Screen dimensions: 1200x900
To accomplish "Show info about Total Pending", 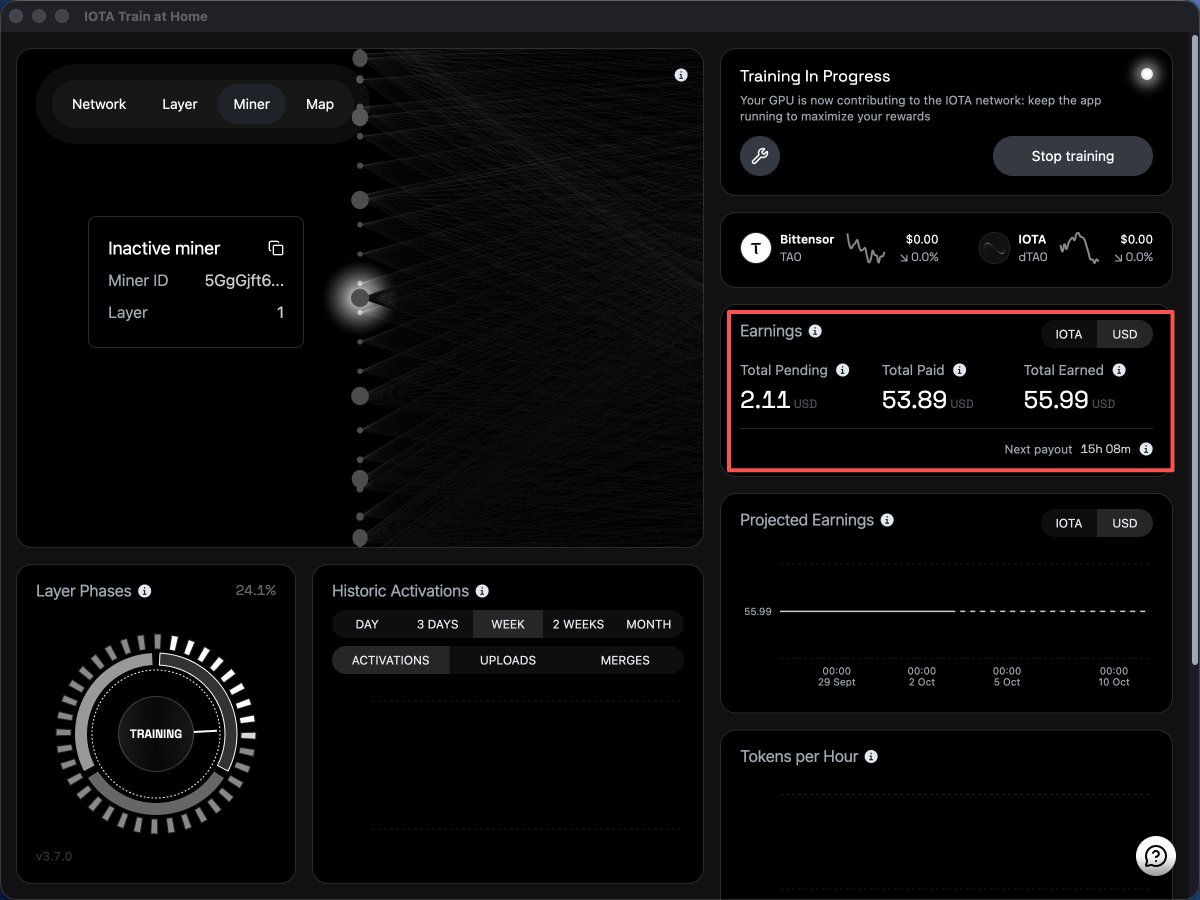I will (x=842, y=370).
